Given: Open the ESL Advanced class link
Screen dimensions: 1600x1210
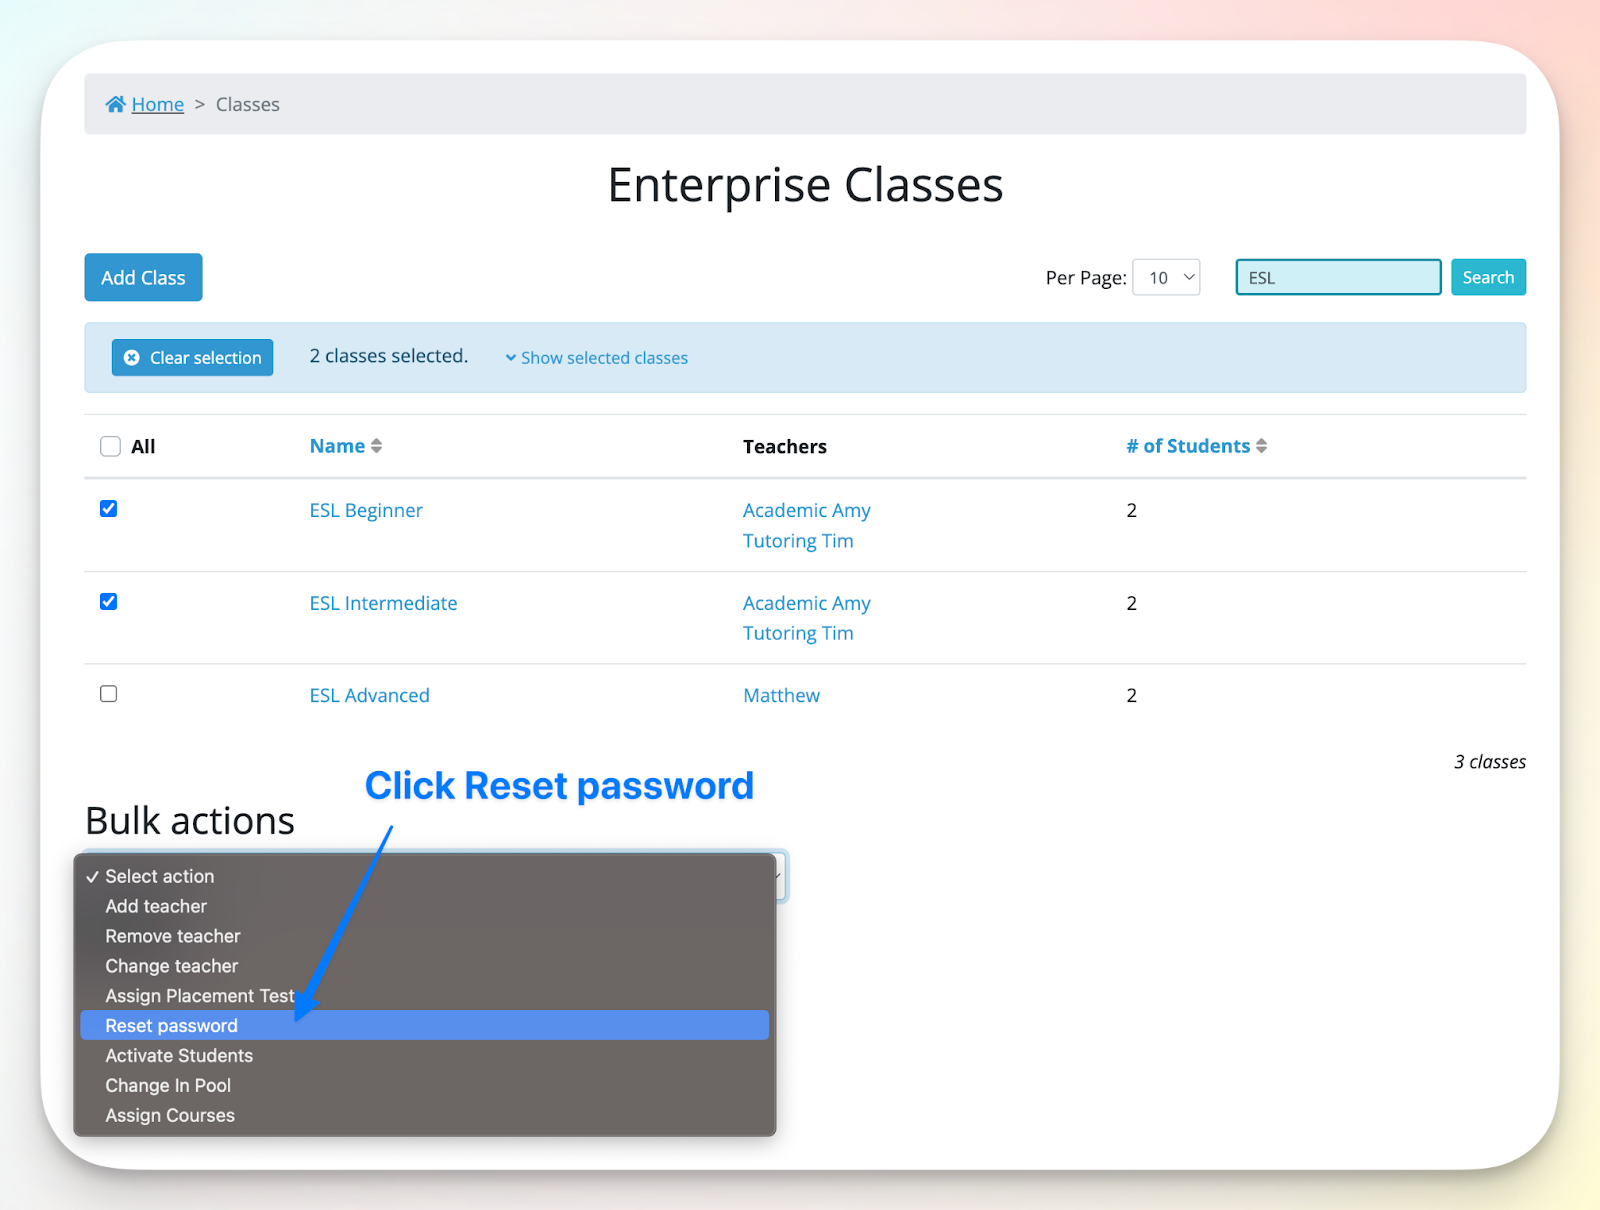Looking at the screenshot, I should 369,695.
